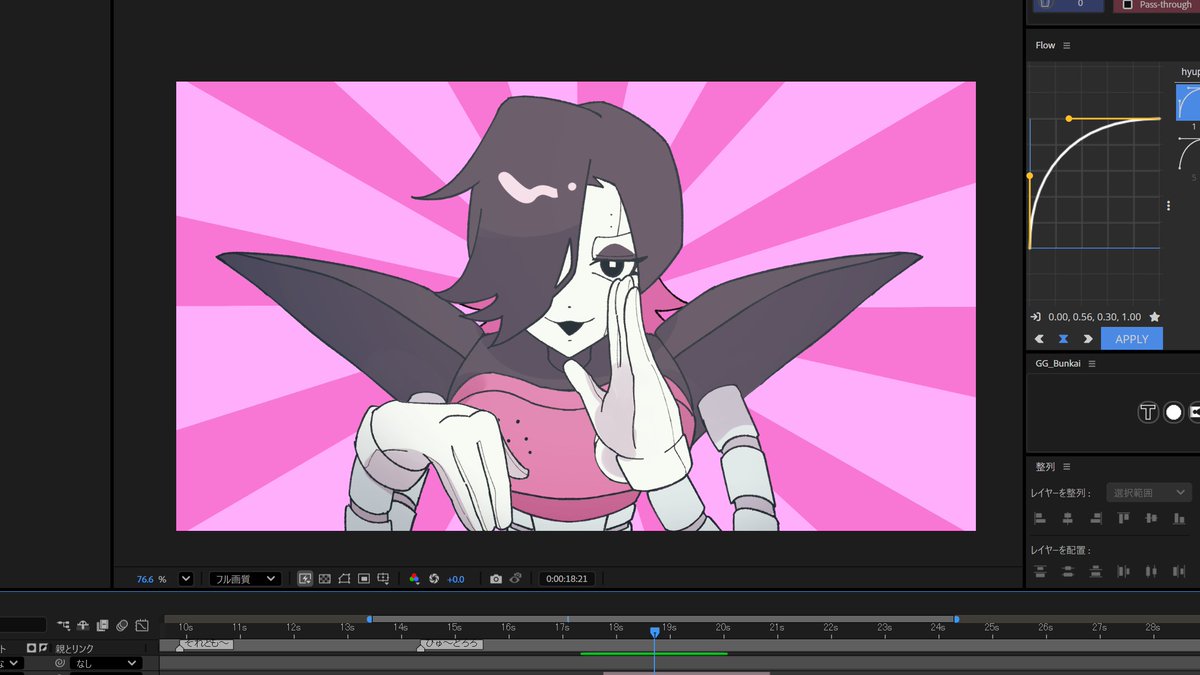Toggle region of interest button
Viewport: 1200px width, 675px height.
[x=364, y=578]
